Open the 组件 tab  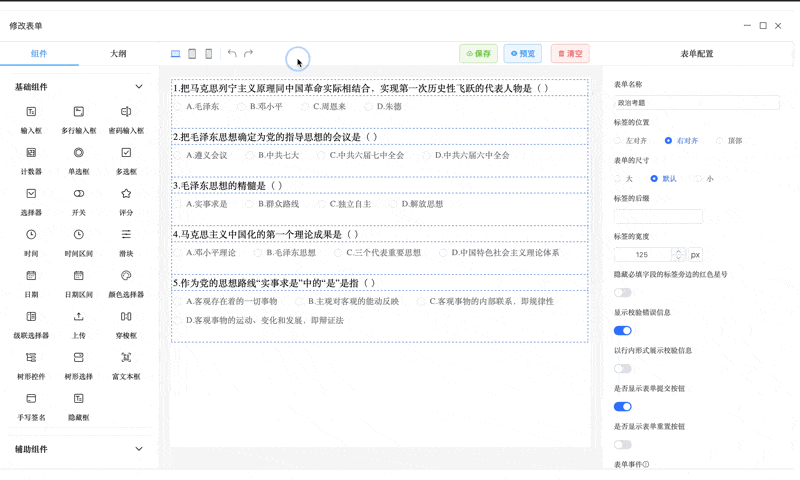coord(39,54)
